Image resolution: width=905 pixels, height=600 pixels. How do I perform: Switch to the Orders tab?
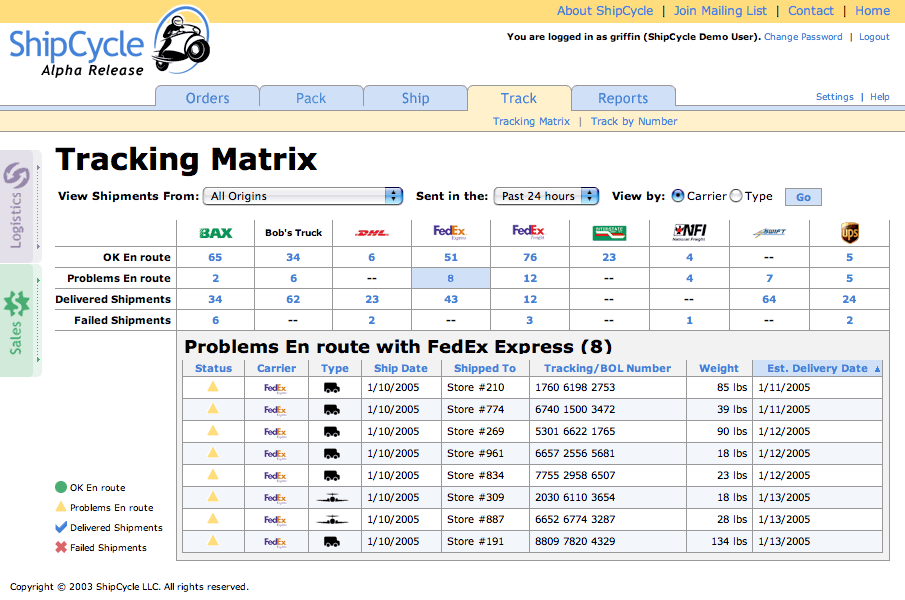(x=207, y=98)
